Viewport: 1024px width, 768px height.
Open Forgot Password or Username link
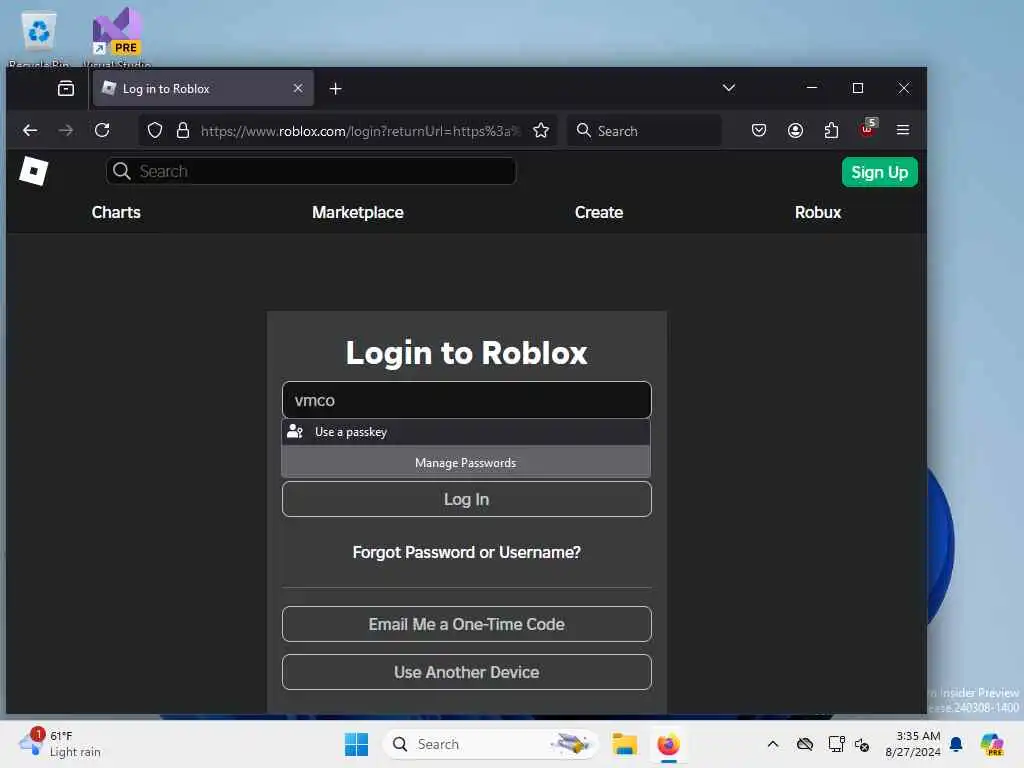point(466,552)
